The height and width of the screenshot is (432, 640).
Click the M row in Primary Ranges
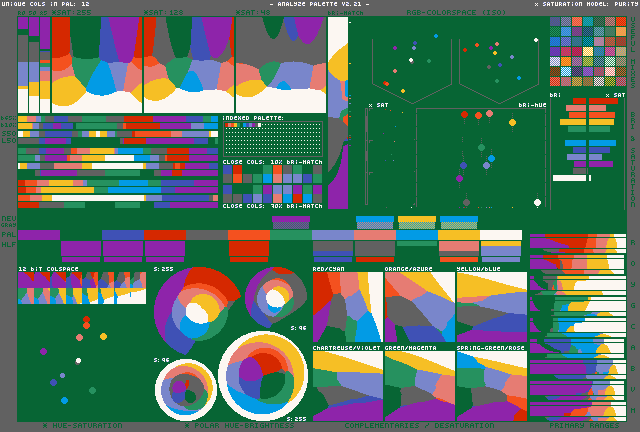tap(577, 409)
